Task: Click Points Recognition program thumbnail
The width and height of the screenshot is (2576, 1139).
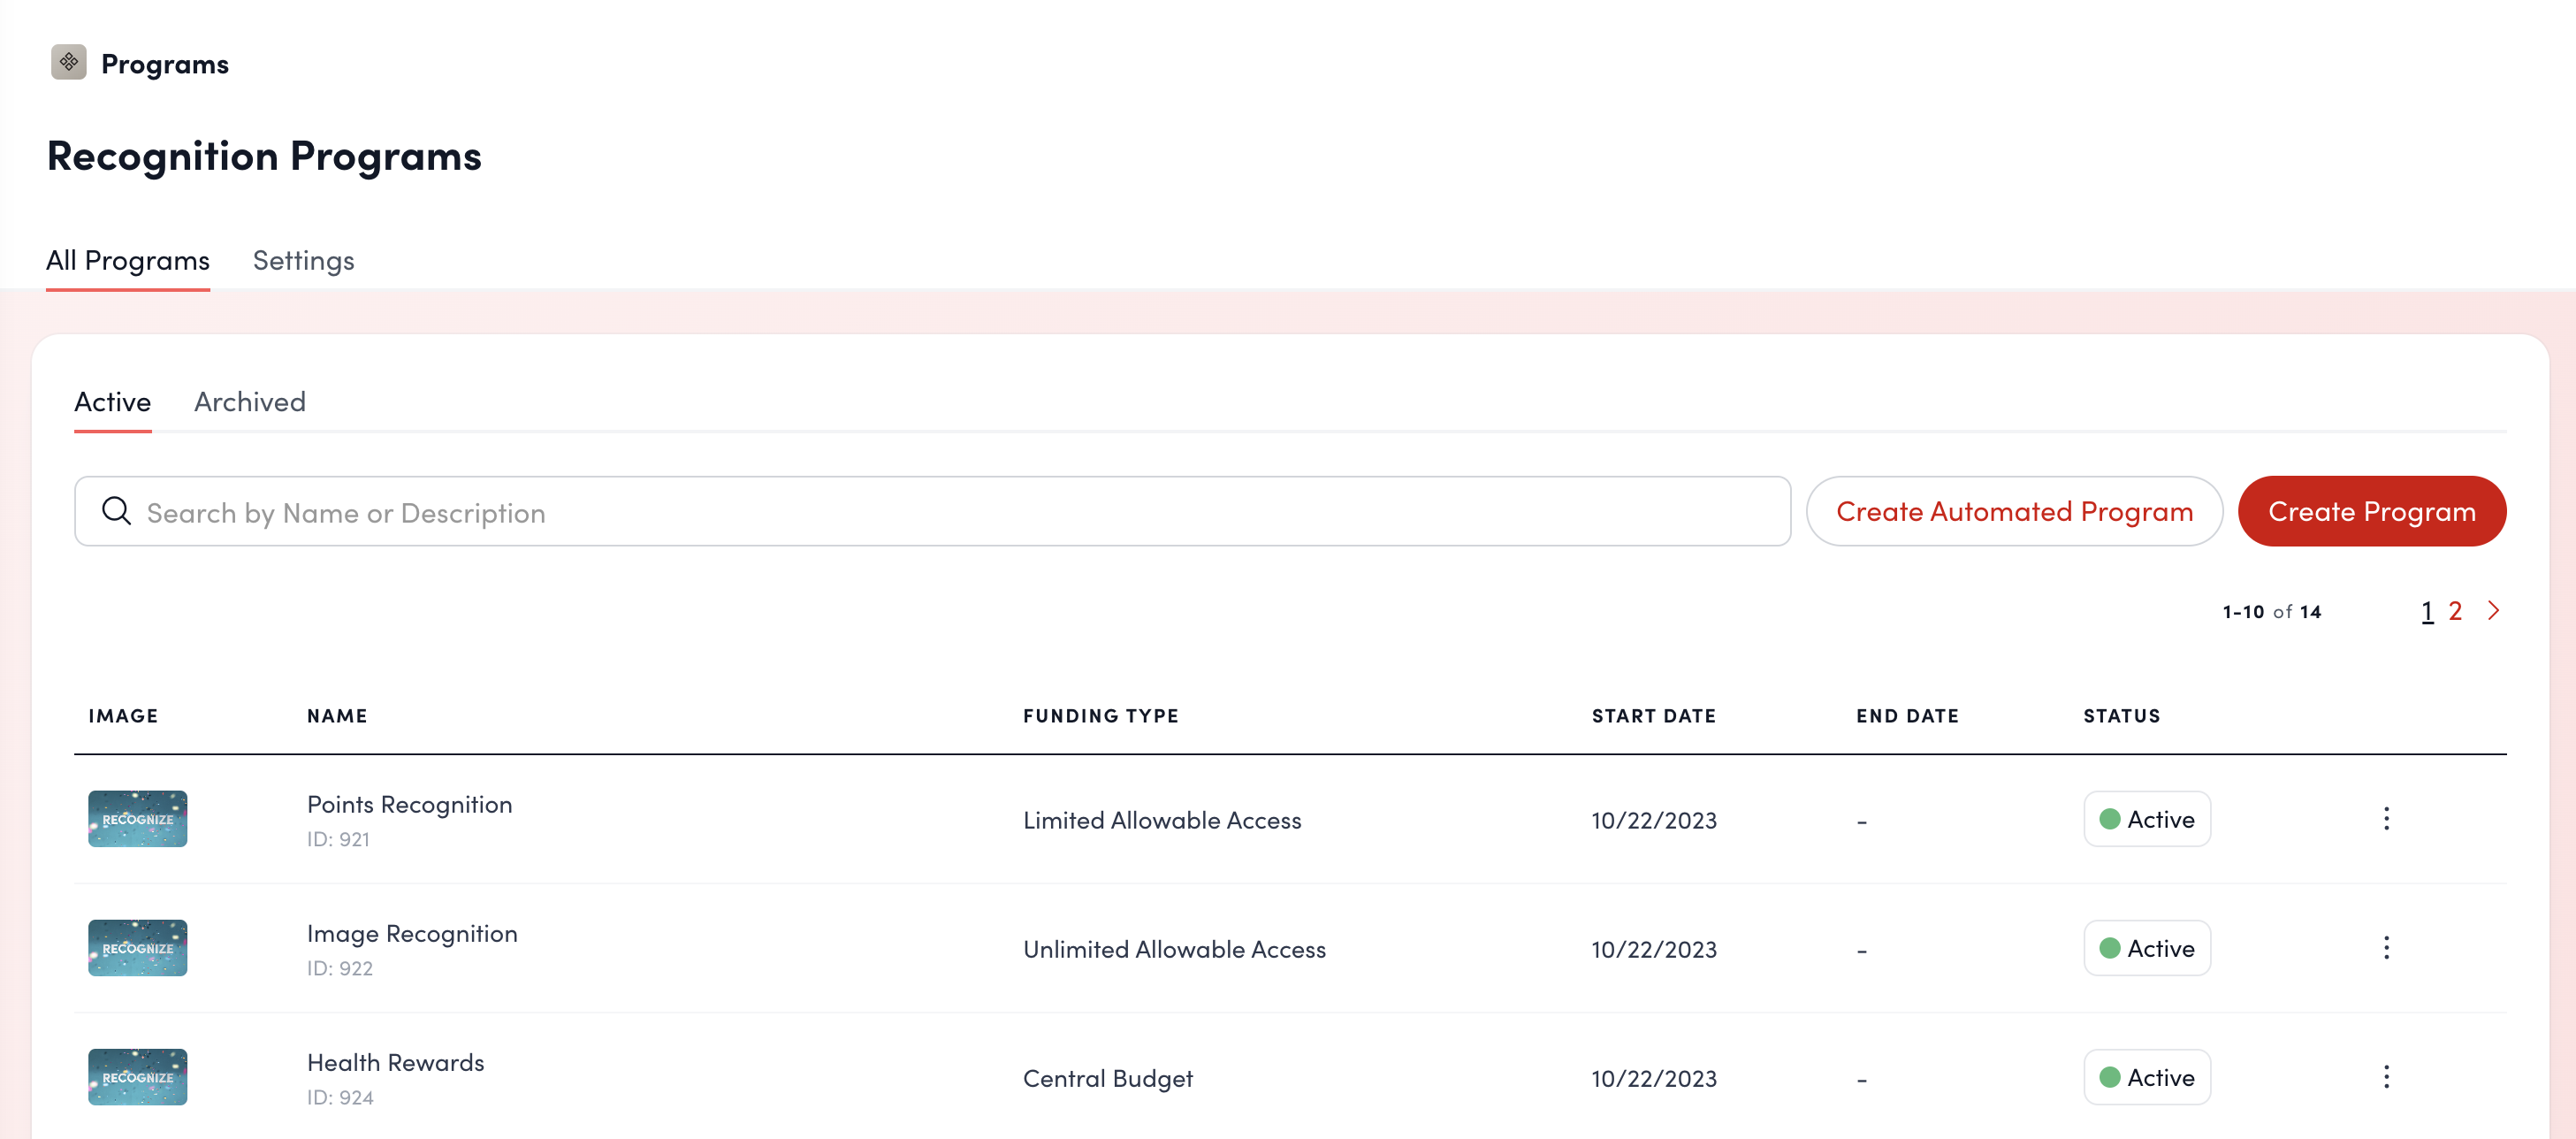Action: [x=138, y=819]
